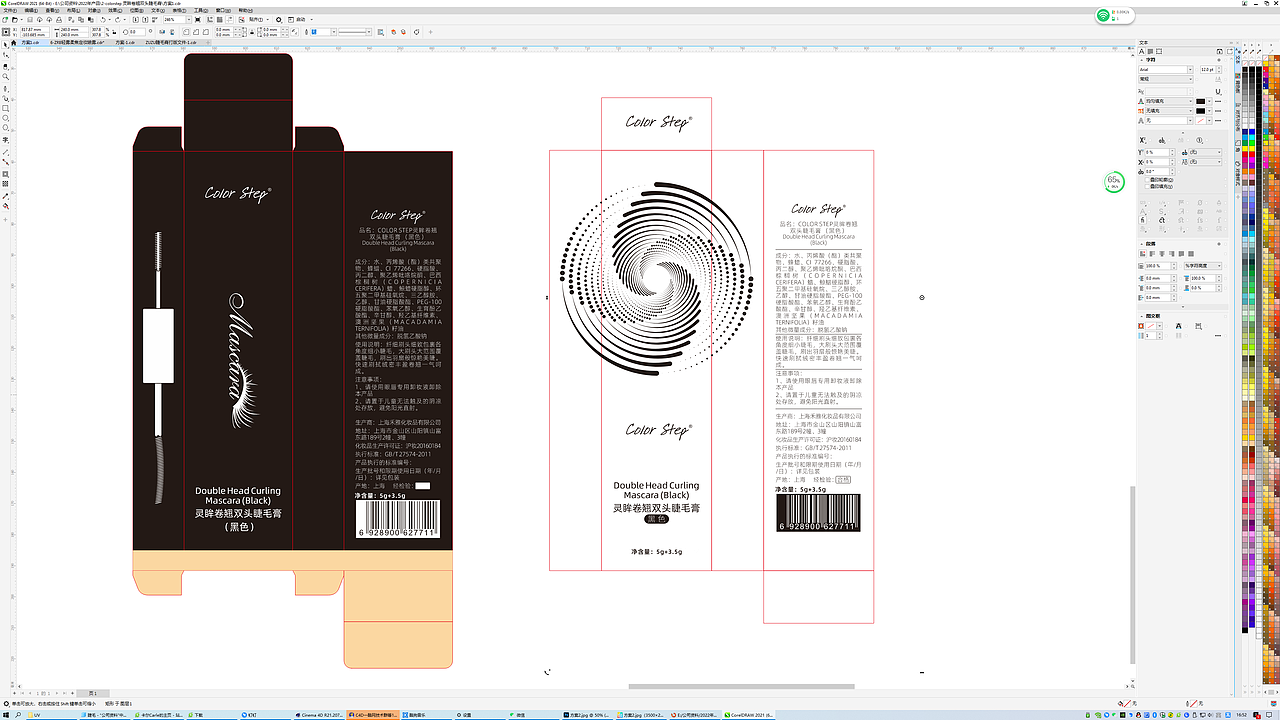The image size is (1280, 720).
Task: Select the Transparency tool in the toolbox
Action: tap(5, 184)
